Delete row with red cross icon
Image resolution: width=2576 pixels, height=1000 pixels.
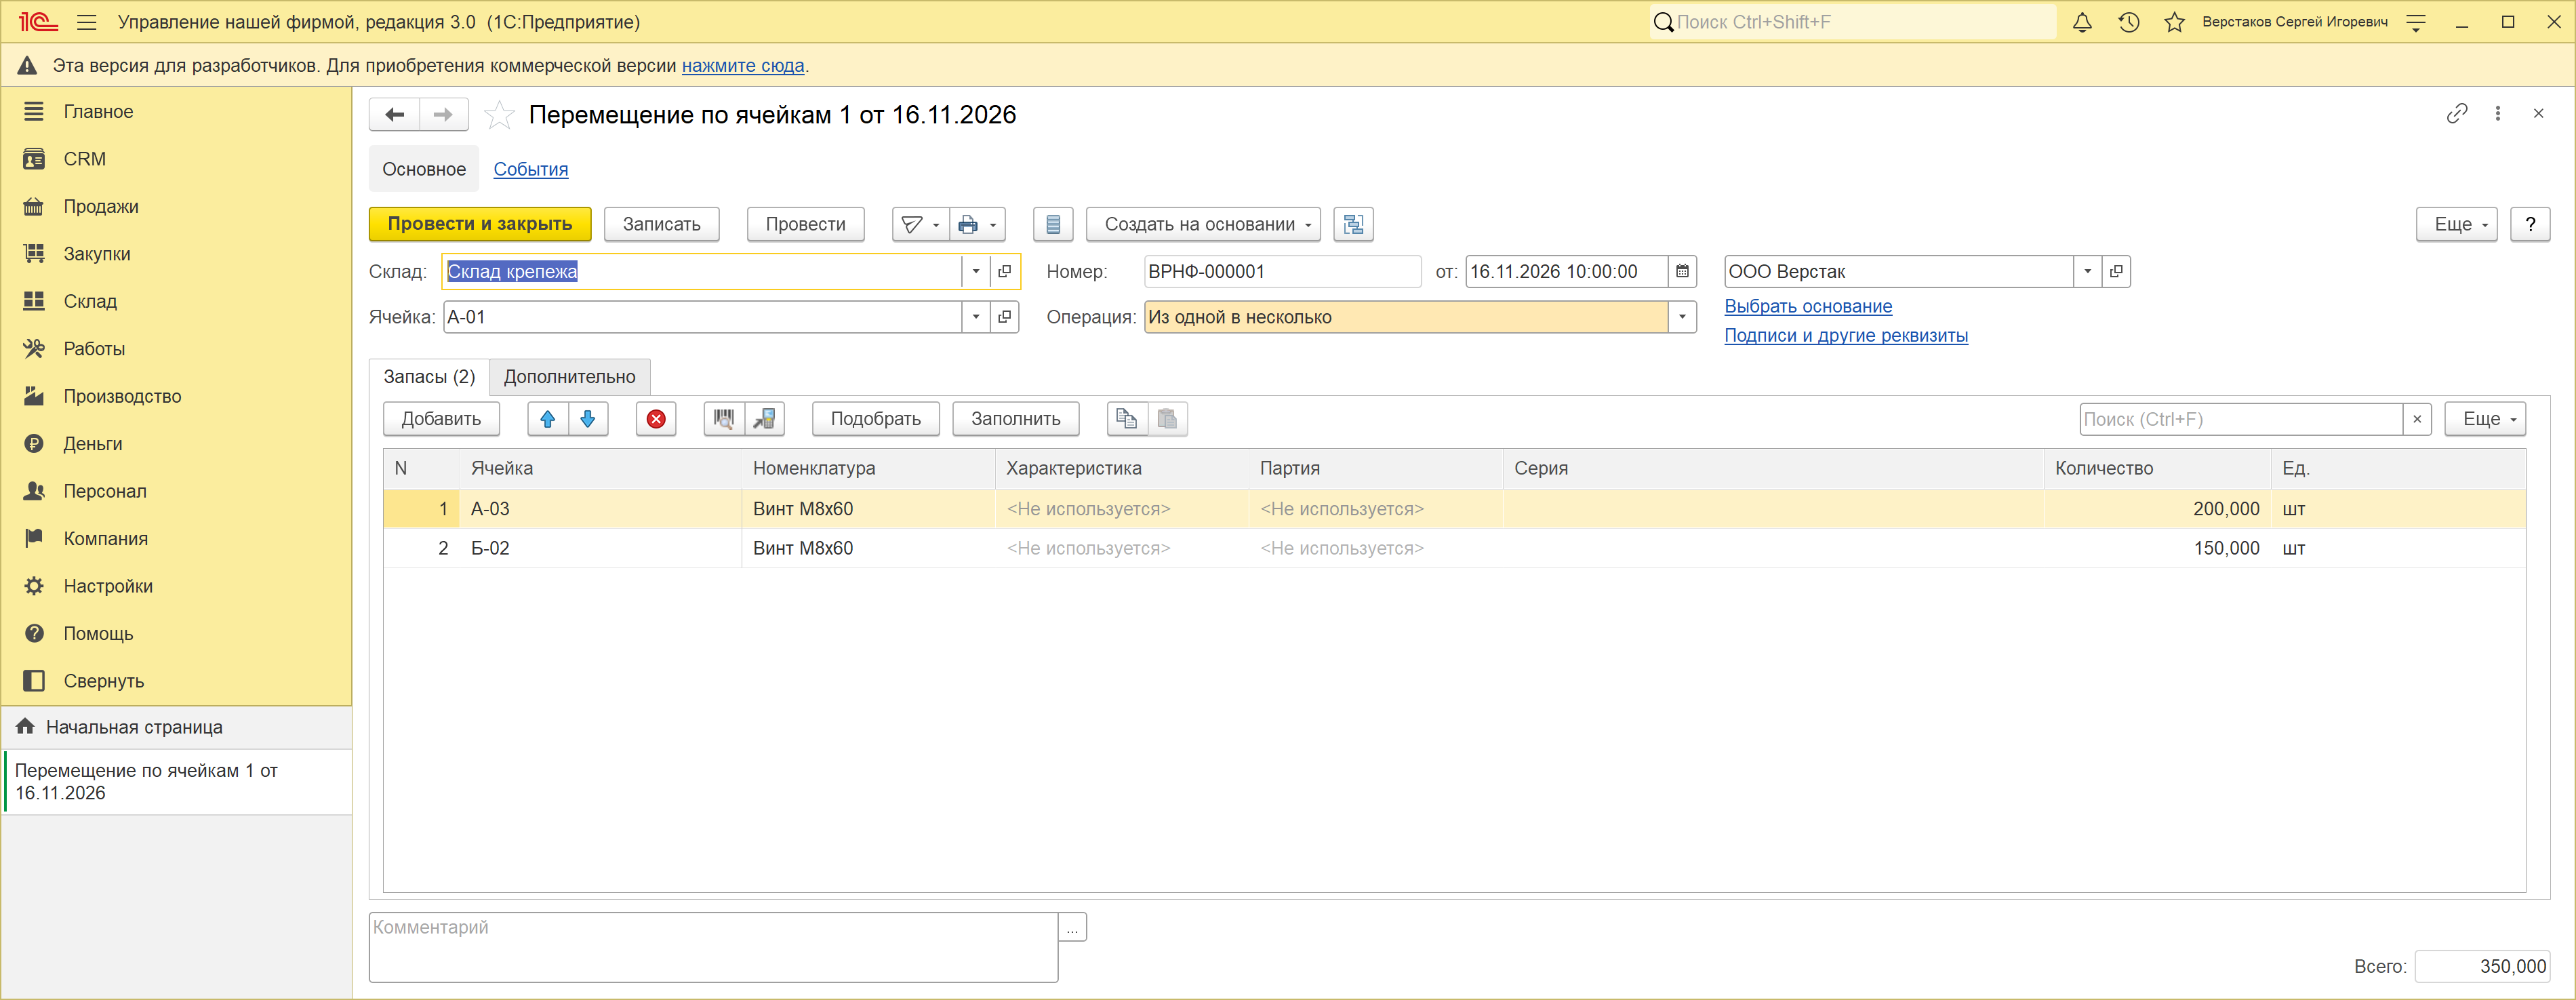[x=656, y=419]
